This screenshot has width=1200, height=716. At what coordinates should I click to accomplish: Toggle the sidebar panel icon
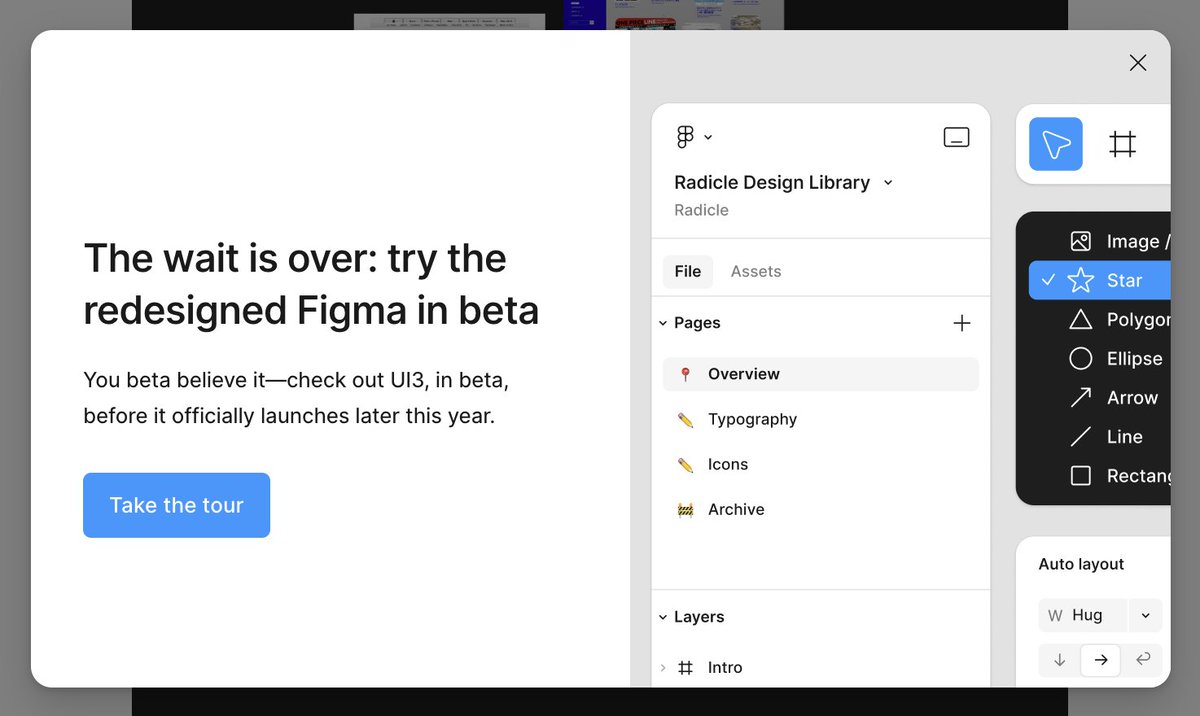pos(957,137)
